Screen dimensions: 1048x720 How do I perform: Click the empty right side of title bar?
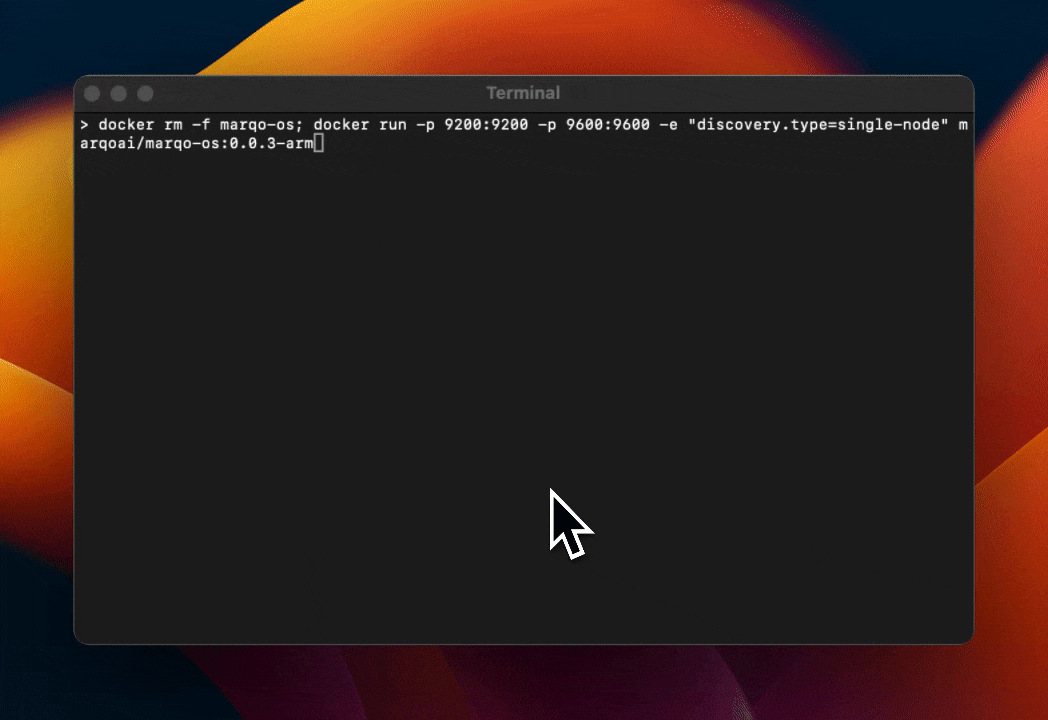800,93
